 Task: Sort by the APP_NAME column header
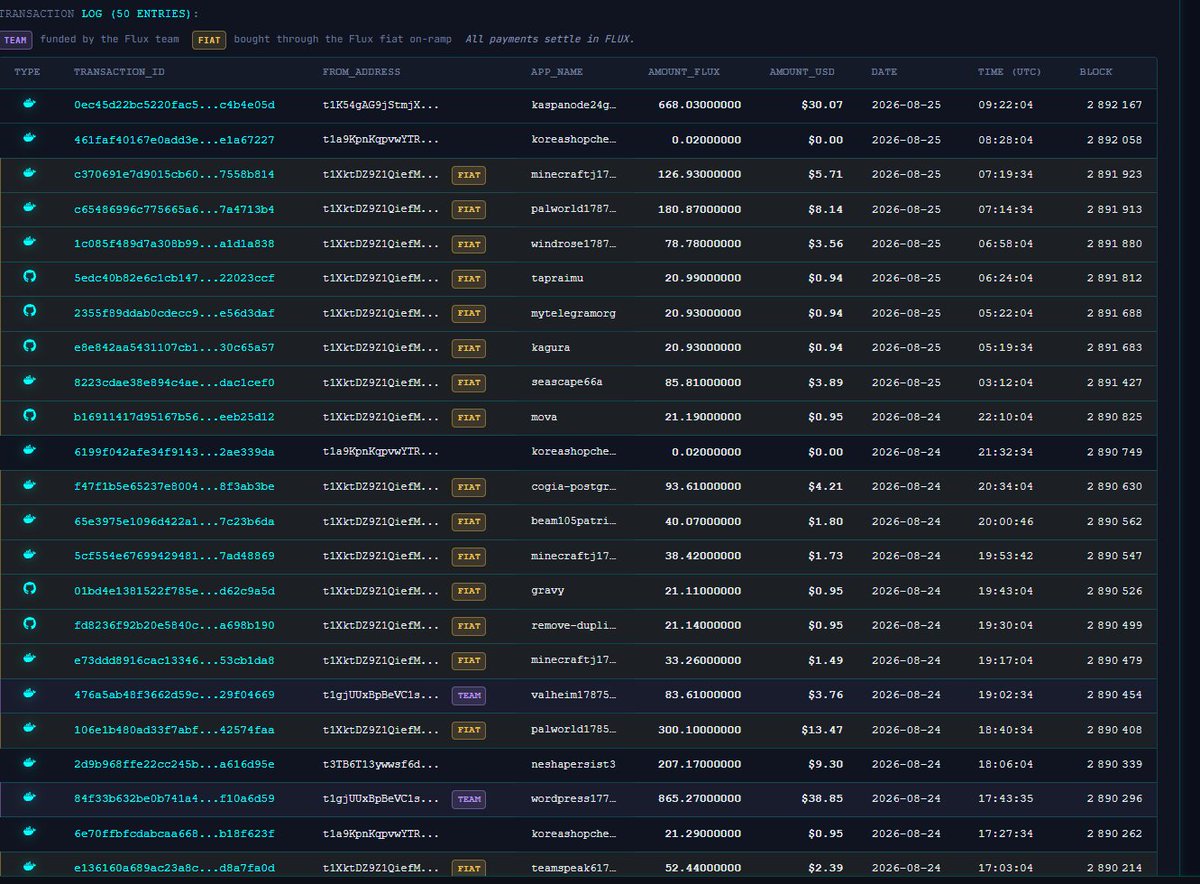557,72
